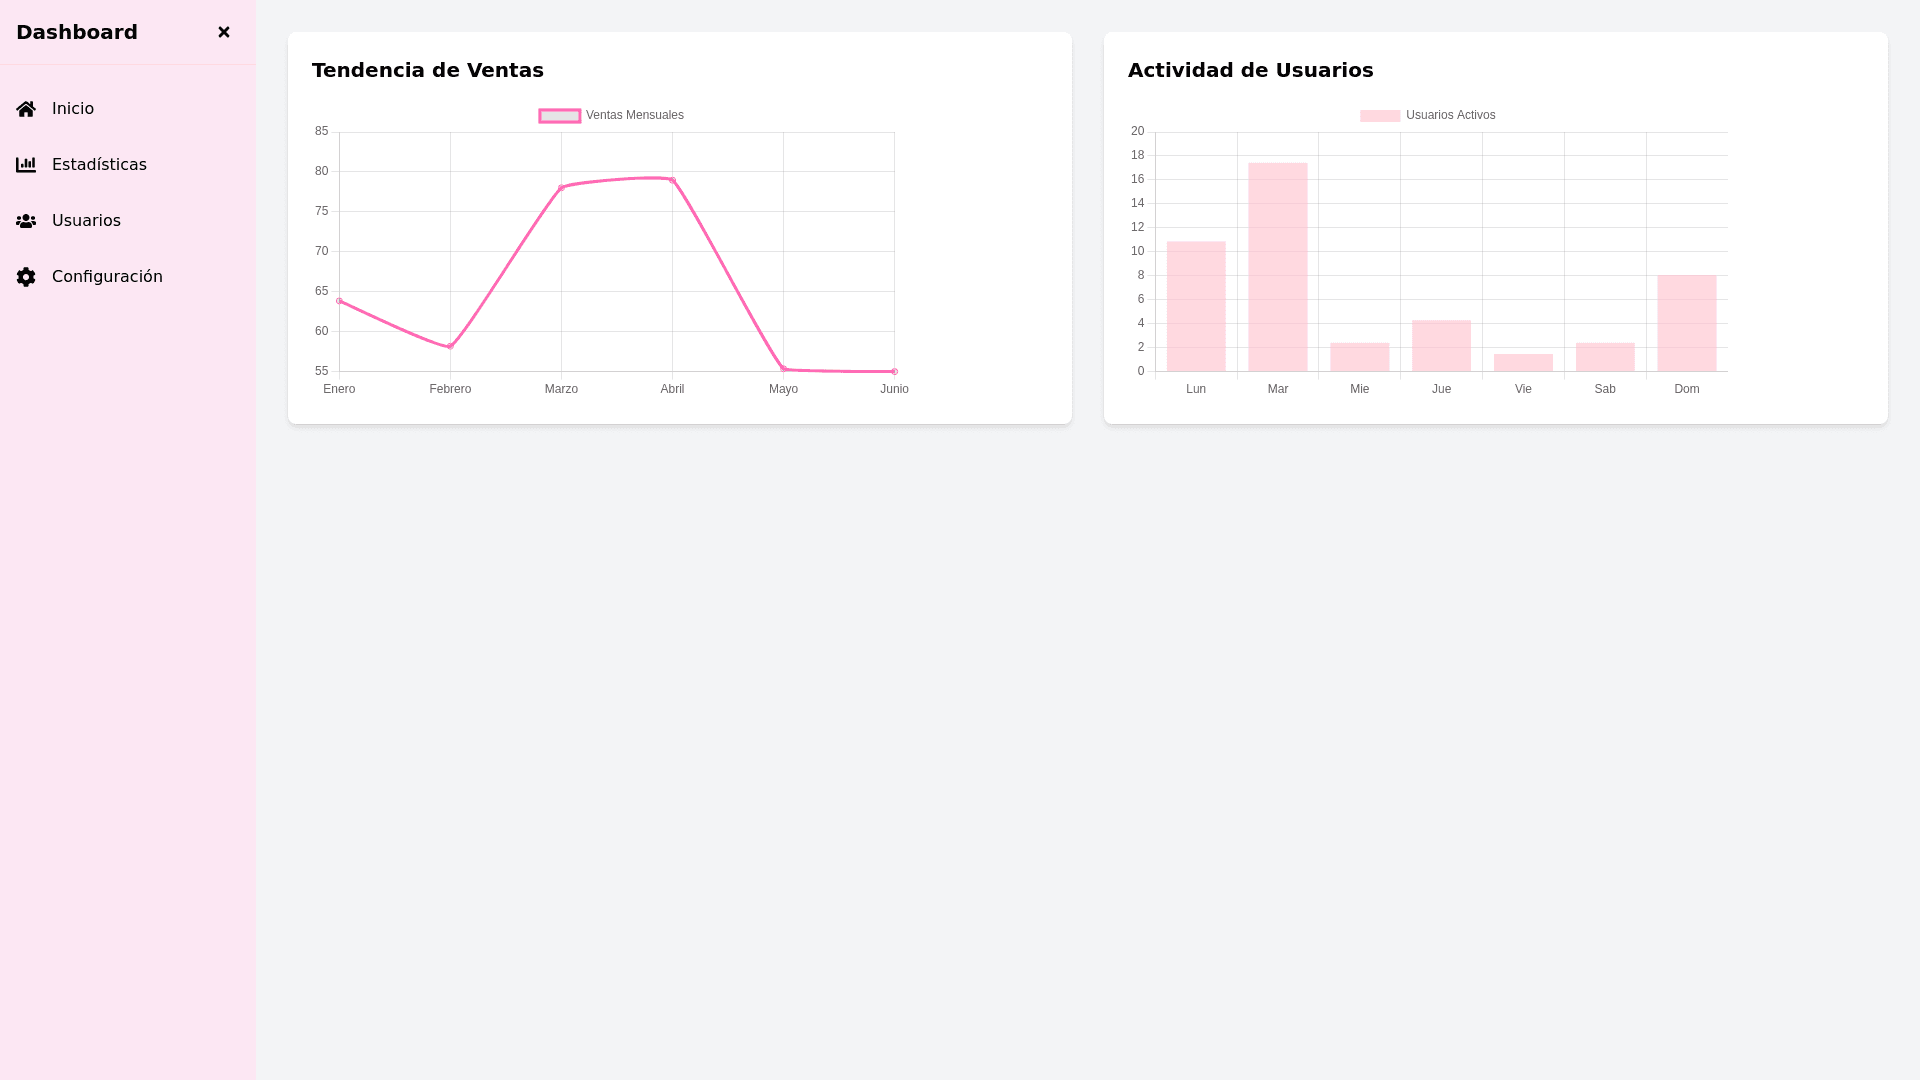1920x1080 pixels.
Task: Click the home icon beside Inicio
Action: click(26, 109)
